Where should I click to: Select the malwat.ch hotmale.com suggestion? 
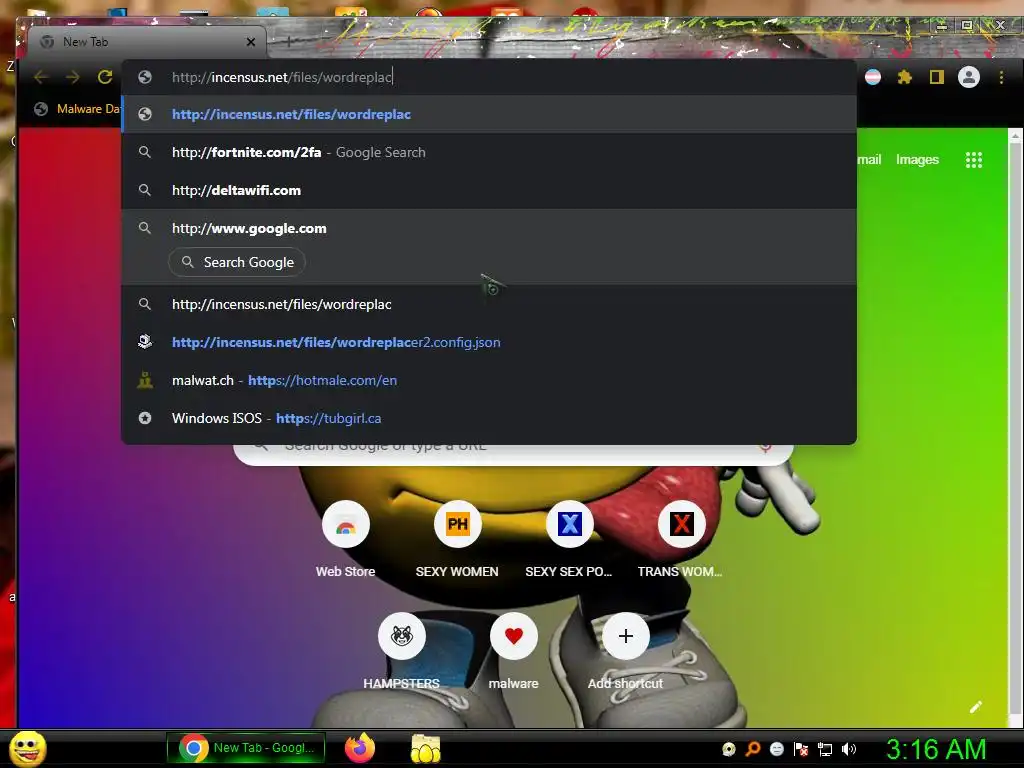click(489, 380)
